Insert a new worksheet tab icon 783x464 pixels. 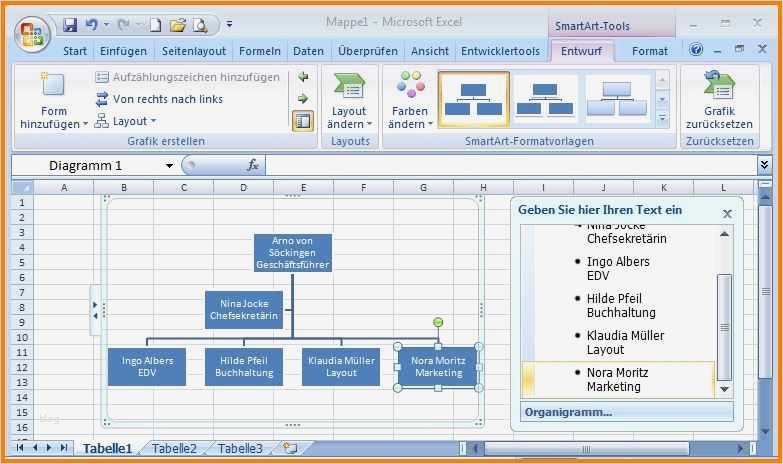click(x=290, y=448)
